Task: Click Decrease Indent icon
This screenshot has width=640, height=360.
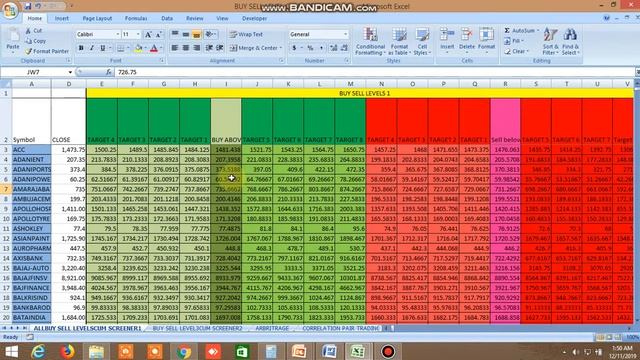Action: pos(209,48)
